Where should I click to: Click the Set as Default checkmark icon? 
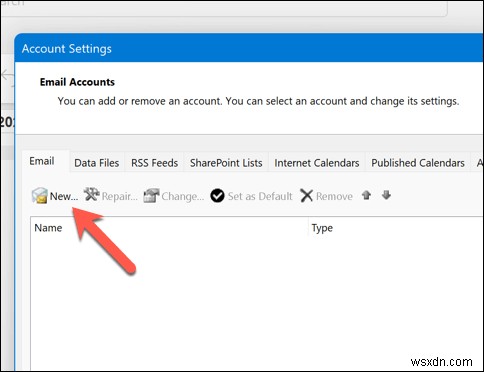pos(218,196)
